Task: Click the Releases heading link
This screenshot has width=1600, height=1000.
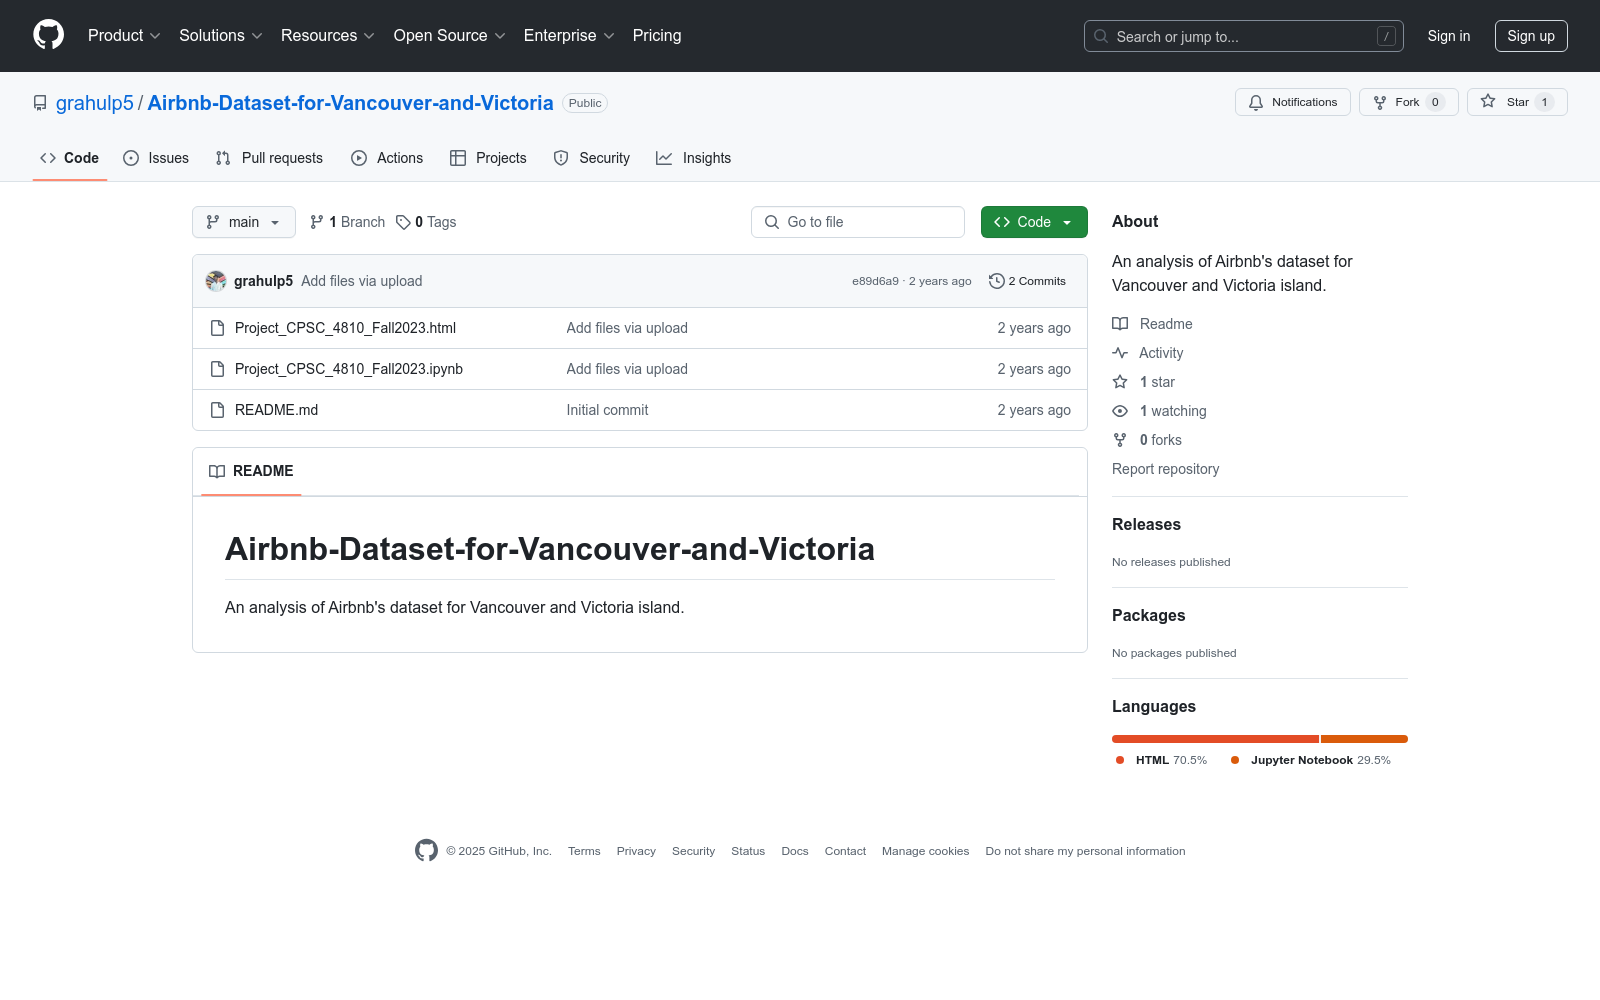Action: [x=1146, y=524]
